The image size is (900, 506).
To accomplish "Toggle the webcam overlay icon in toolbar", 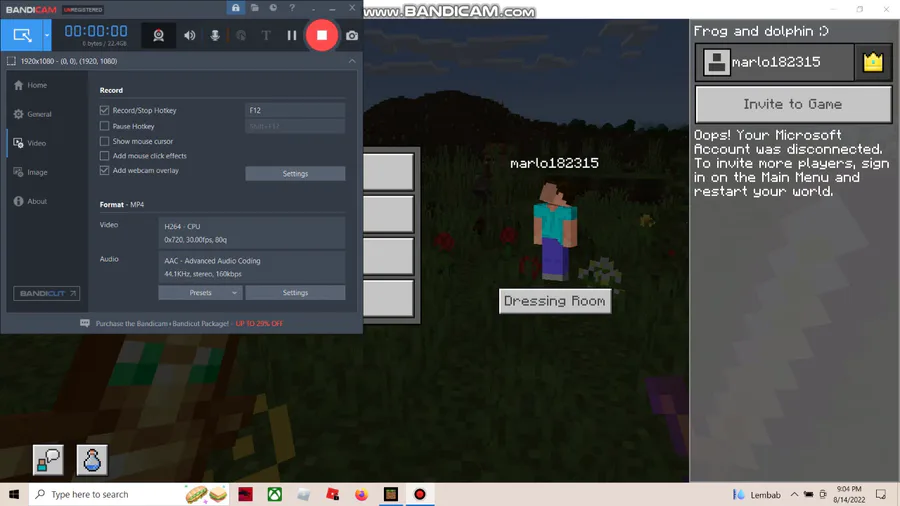I will [x=158, y=35].
